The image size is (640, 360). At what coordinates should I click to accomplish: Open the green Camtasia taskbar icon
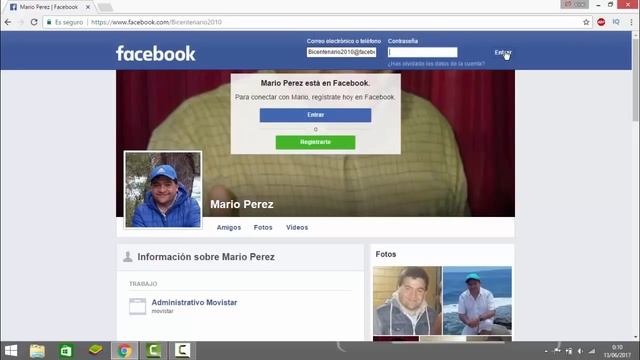[153, 351]
